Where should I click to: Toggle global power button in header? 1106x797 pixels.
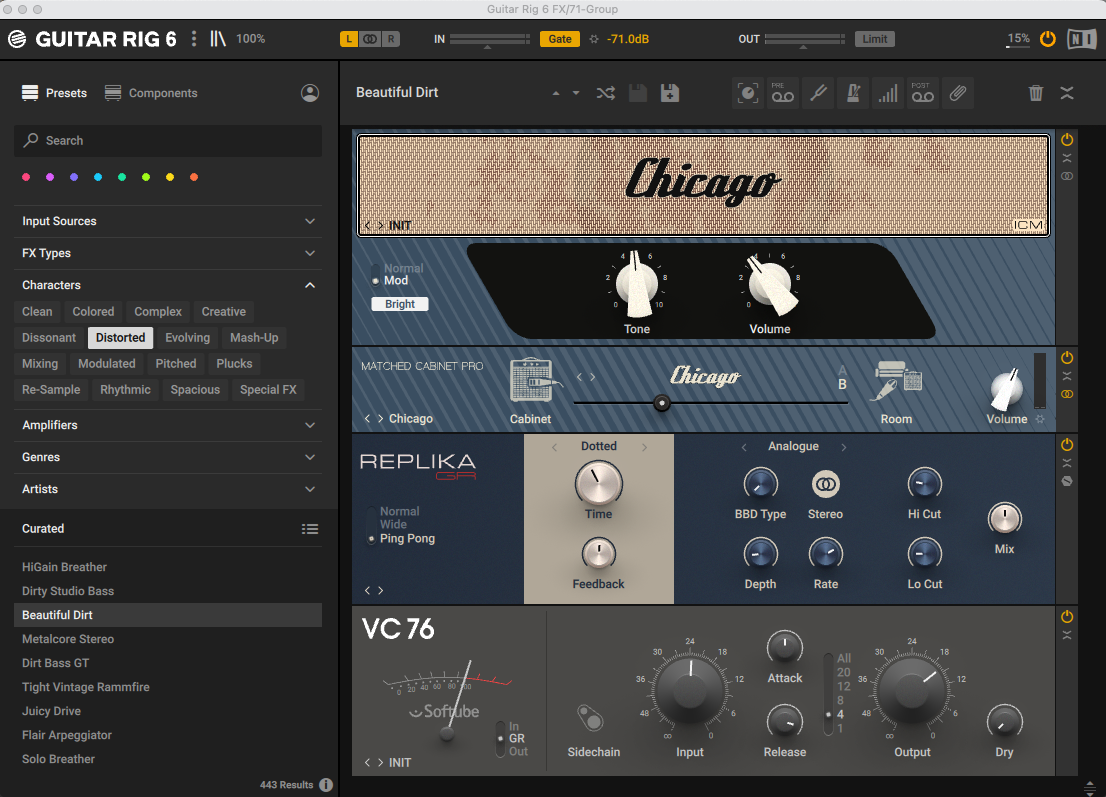point(1047,39)
